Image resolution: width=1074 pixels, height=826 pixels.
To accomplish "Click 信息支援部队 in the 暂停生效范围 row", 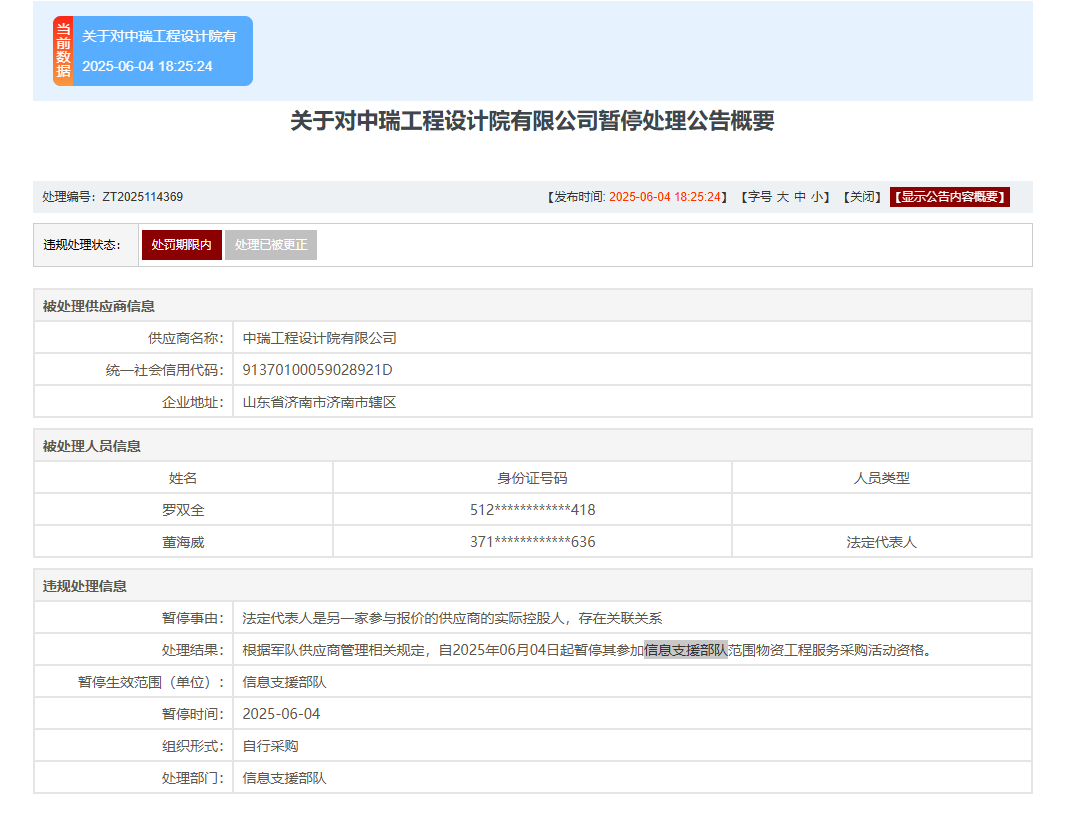I will [x=284, y=682].
